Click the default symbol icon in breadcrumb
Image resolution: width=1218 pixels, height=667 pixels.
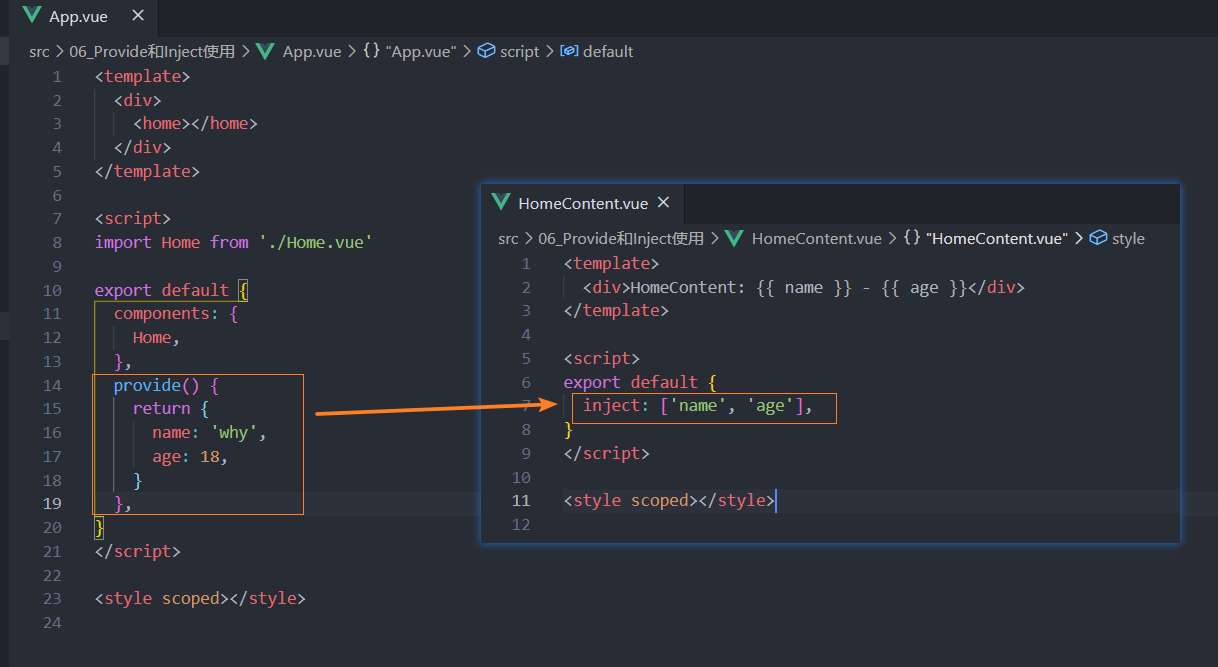click(569, 51)
